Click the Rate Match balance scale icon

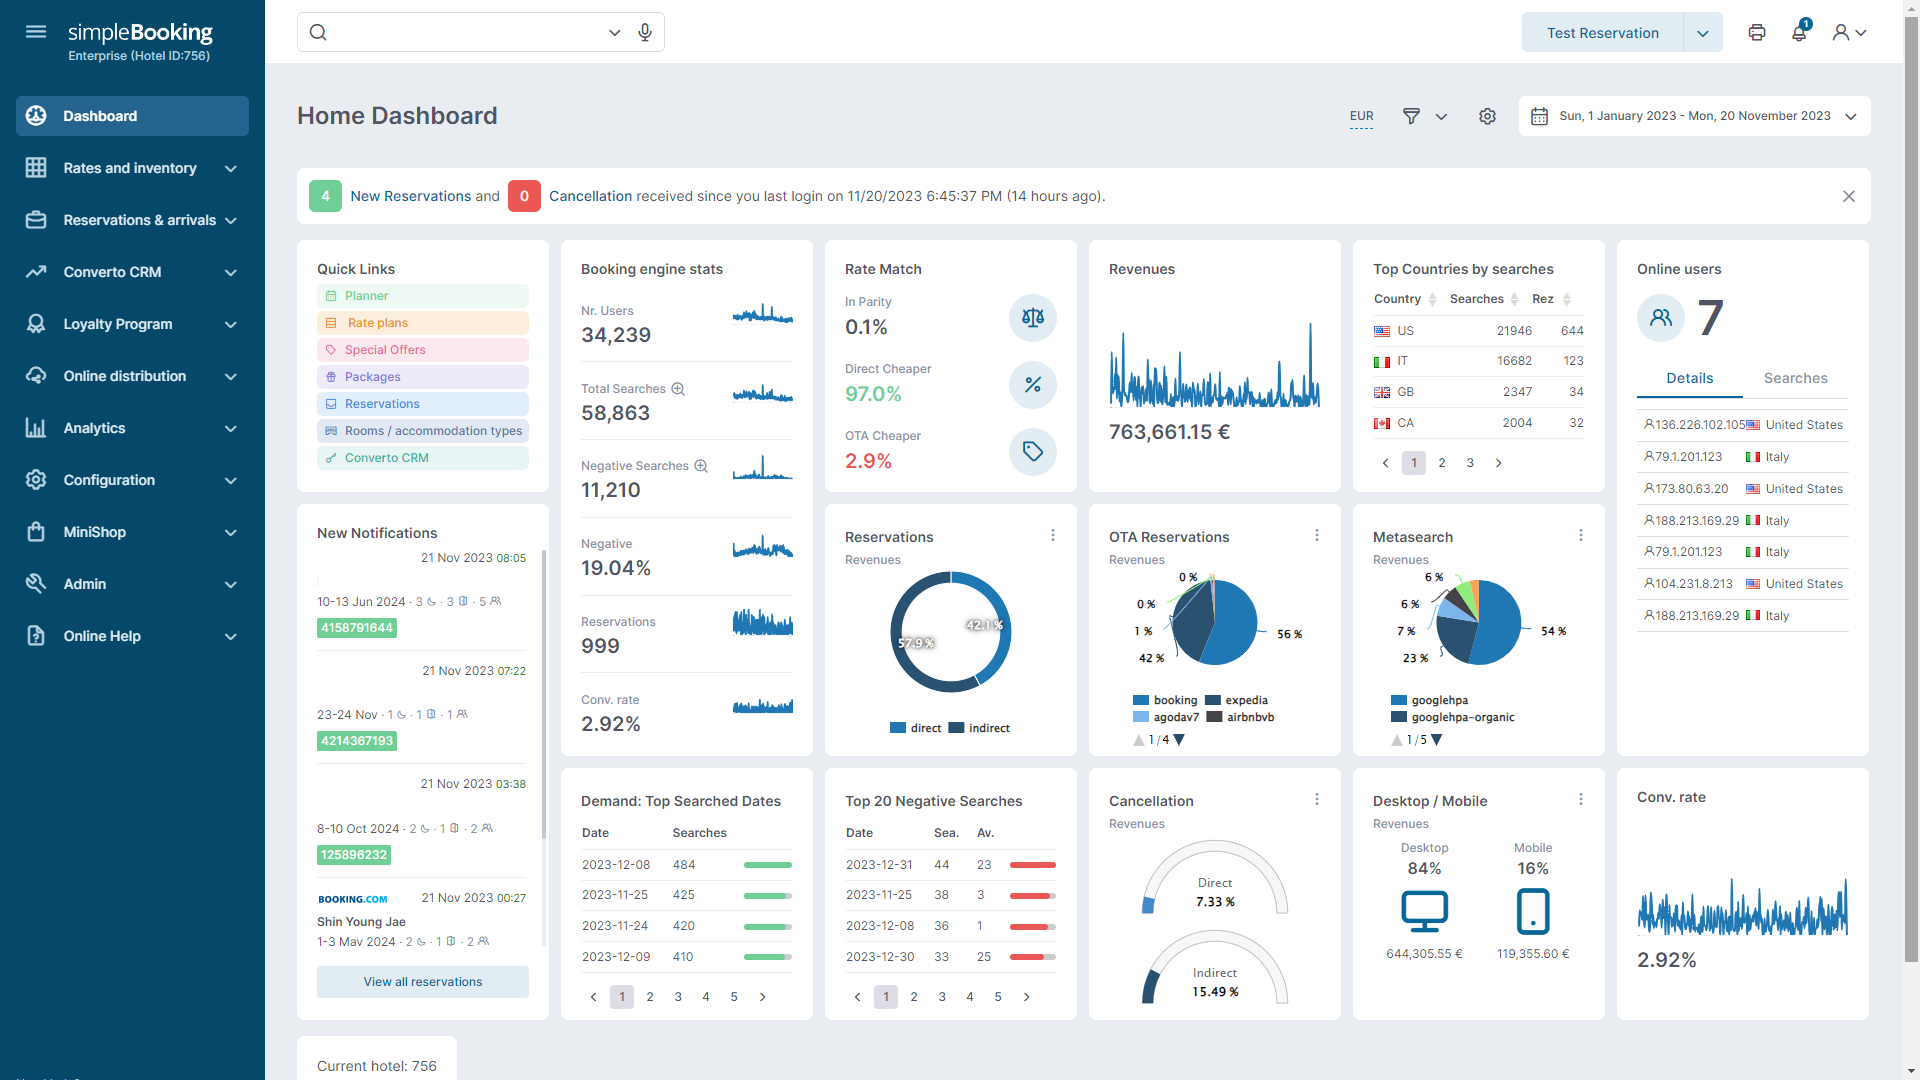pos(1032,318)
